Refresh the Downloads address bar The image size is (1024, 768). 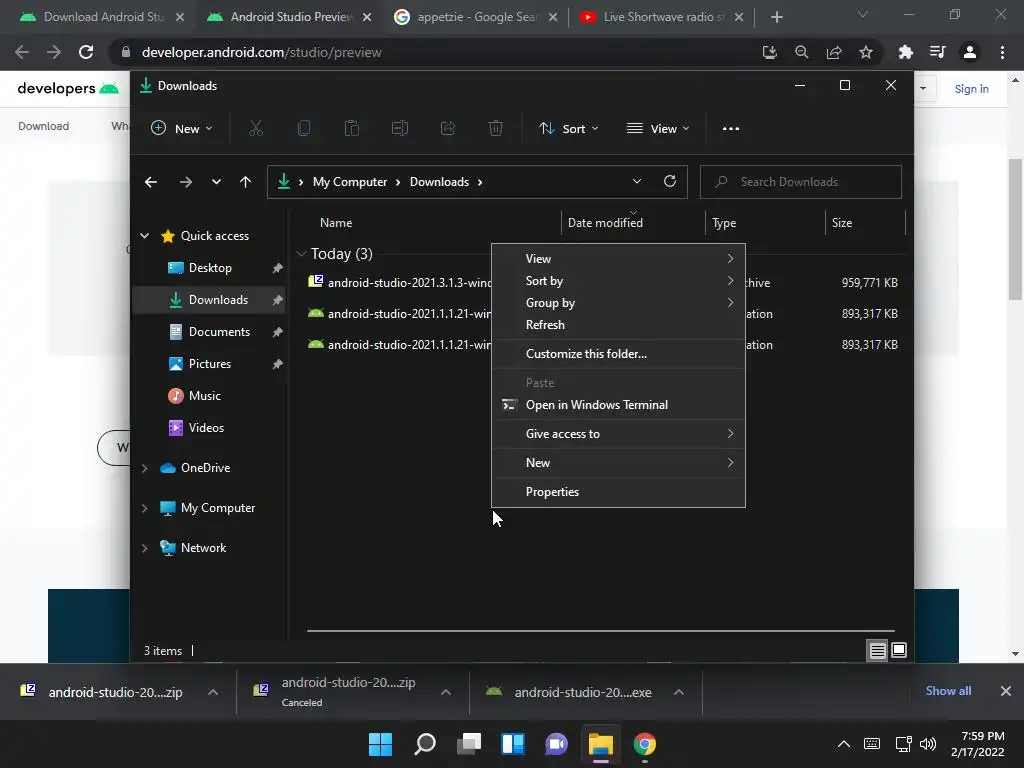669,182
